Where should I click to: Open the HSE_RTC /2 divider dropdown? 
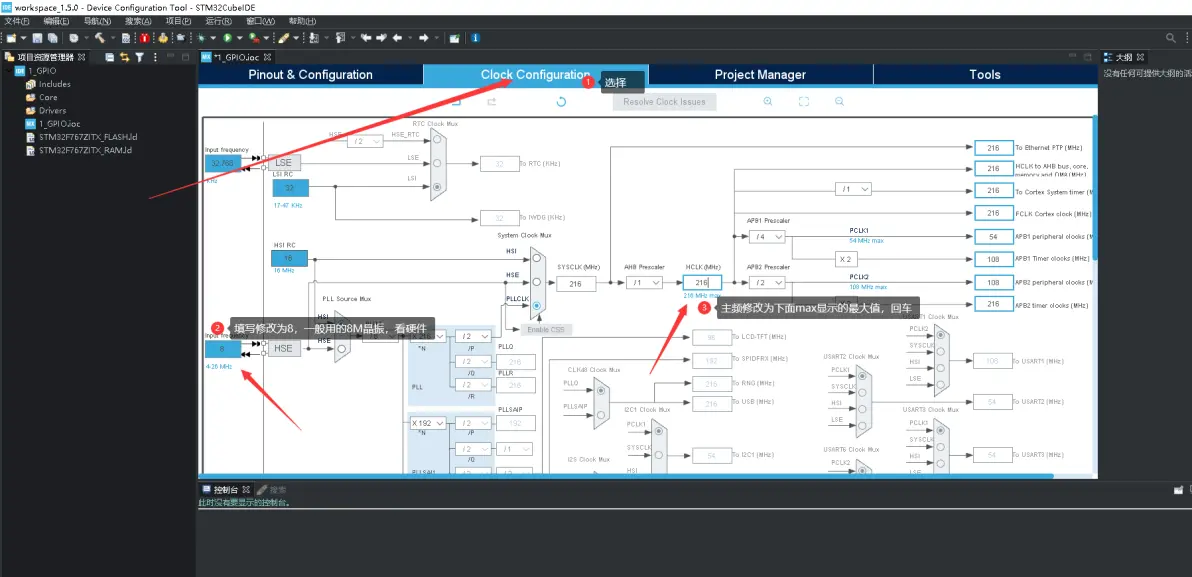(365, 141)
